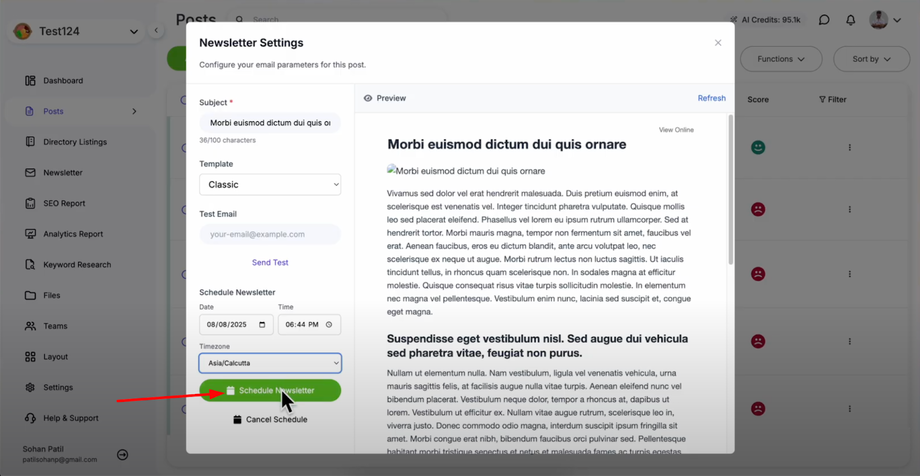
Task: Click the logout icon beside Sohan Patil
Action: 122,455
